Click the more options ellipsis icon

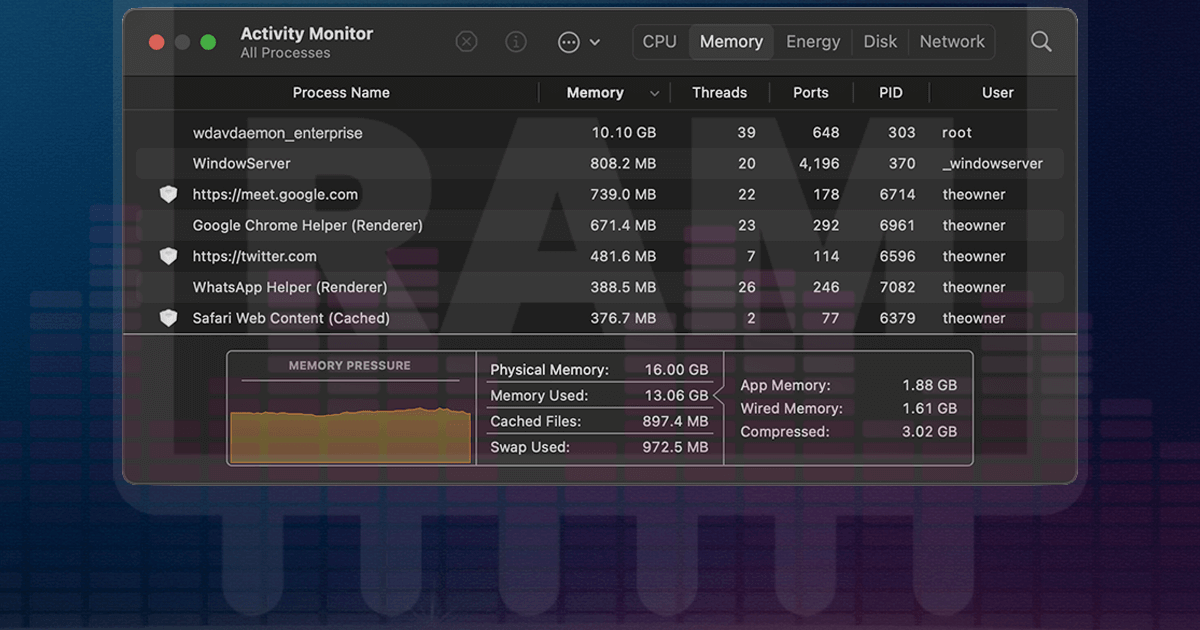[x=568, y=42]
